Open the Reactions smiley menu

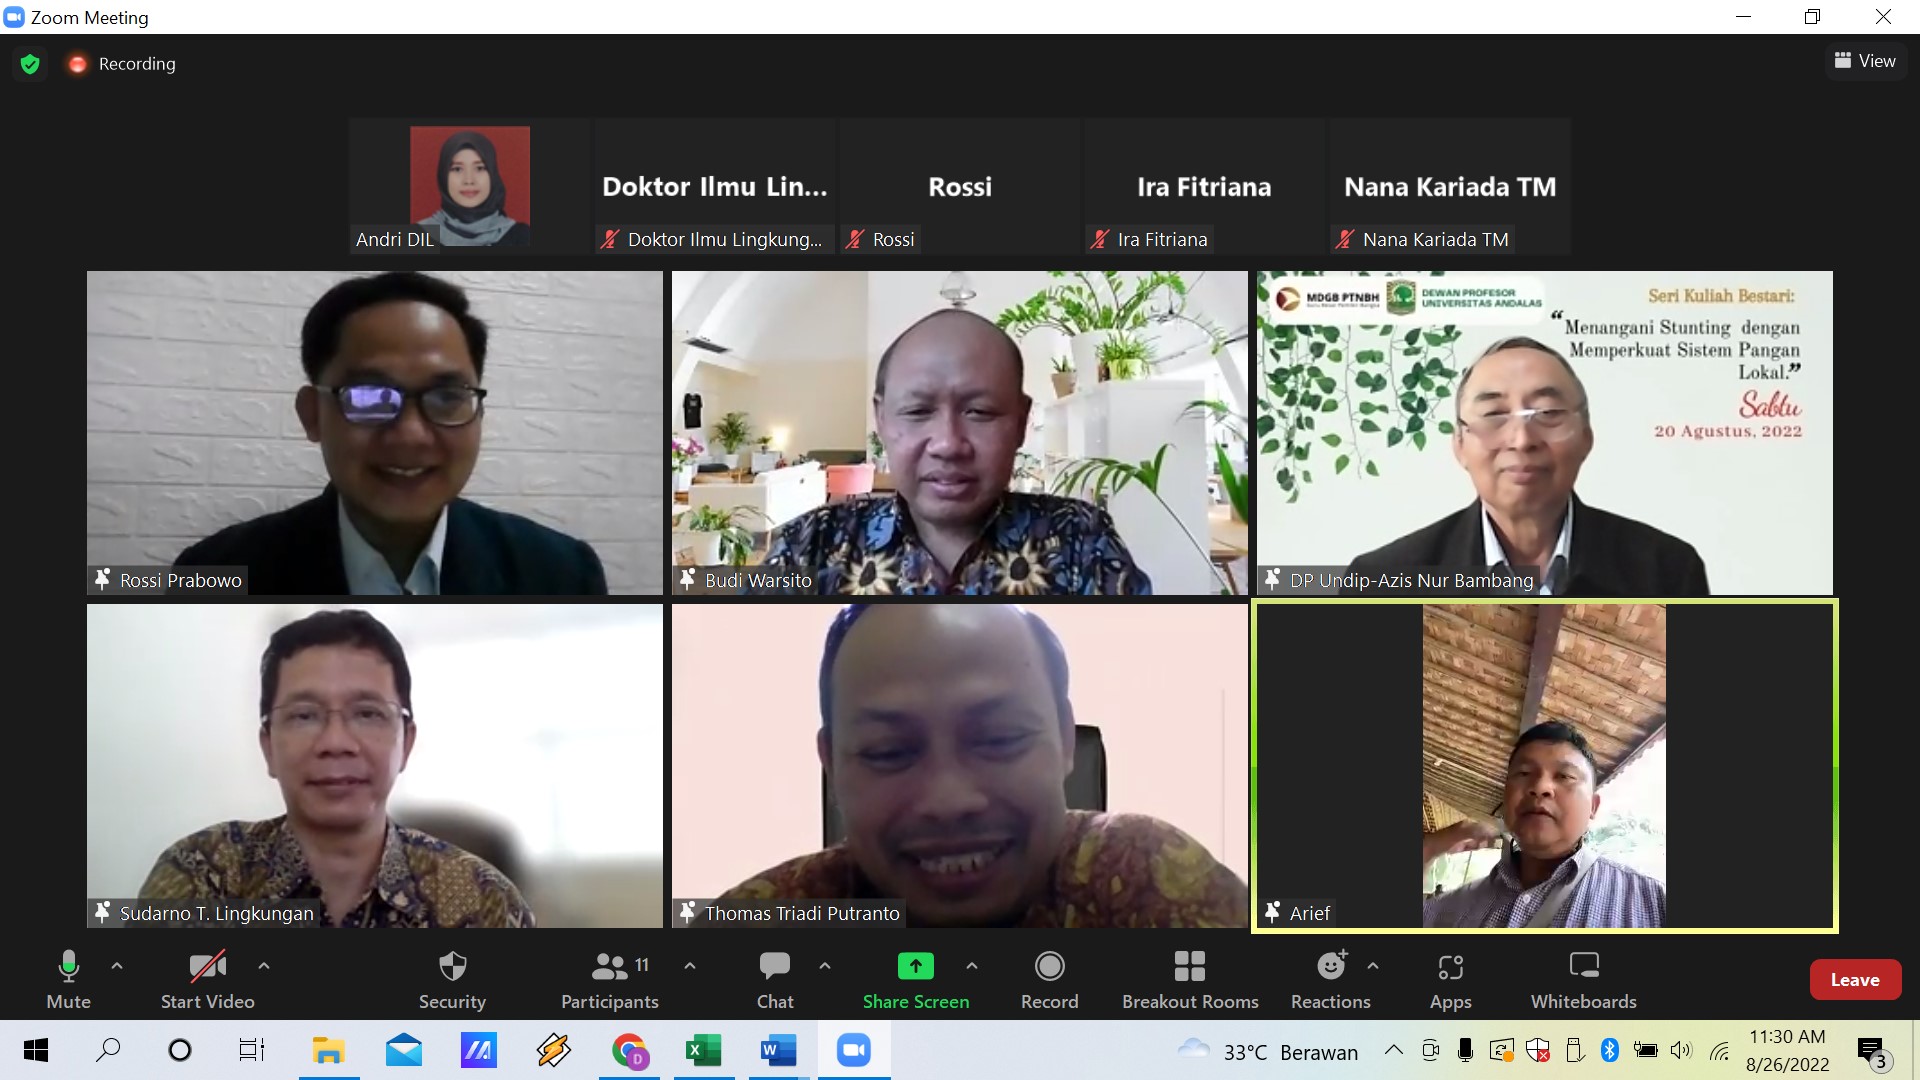(1330, 979)
